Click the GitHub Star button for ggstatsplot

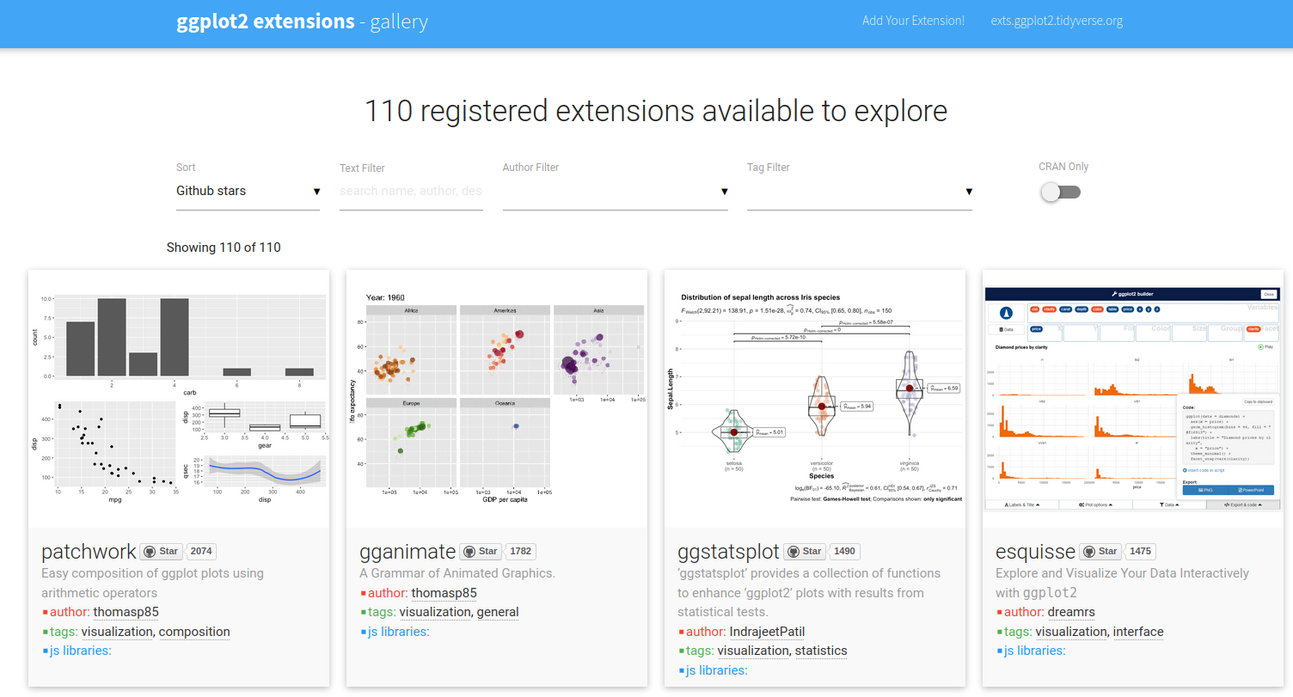pyautogui.click(x=805, y=551)
